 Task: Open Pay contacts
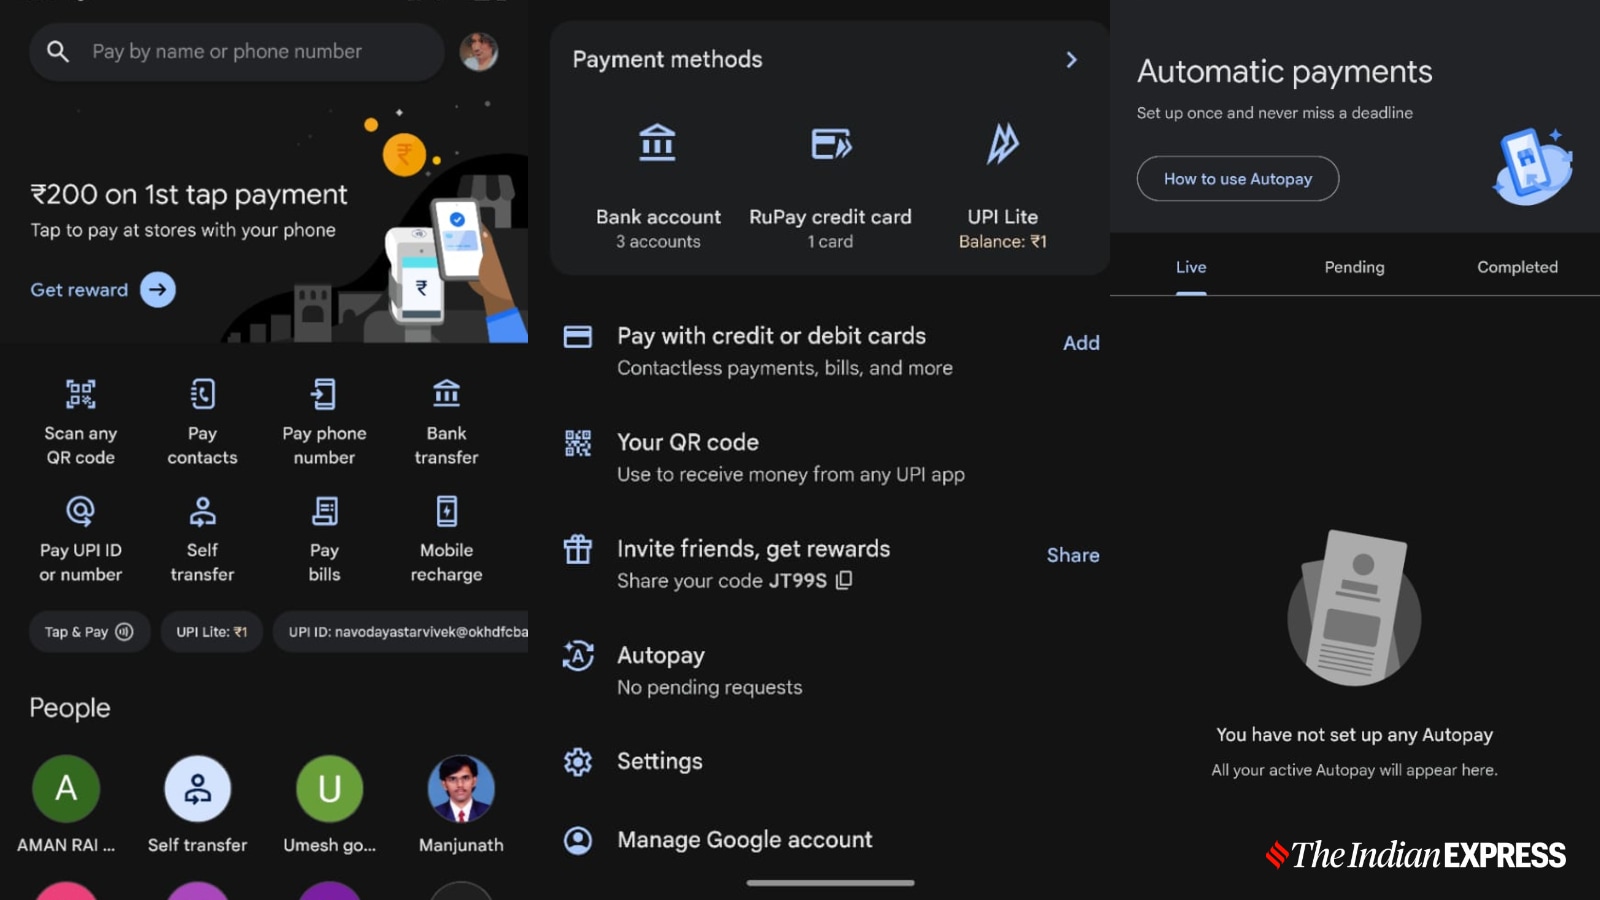click(x=201, y=420)
